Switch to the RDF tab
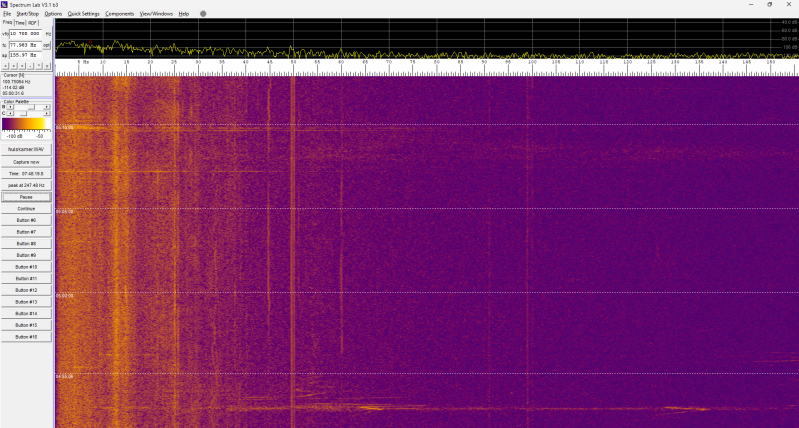Image resolution: width=799 pixels, height=428 pixels. (x=33, y=23)
